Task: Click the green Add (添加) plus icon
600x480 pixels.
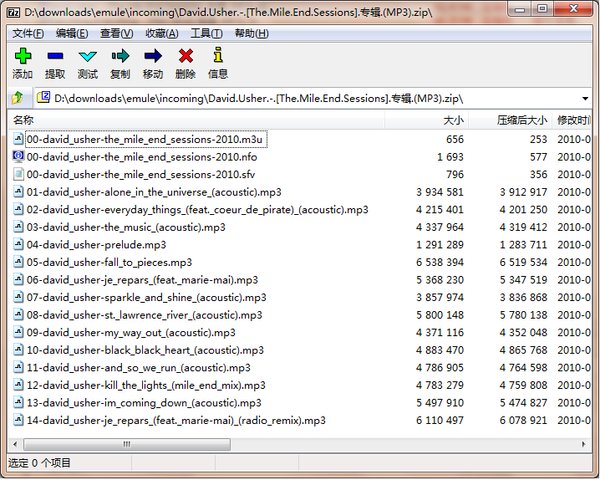Action: click(23, 56)
